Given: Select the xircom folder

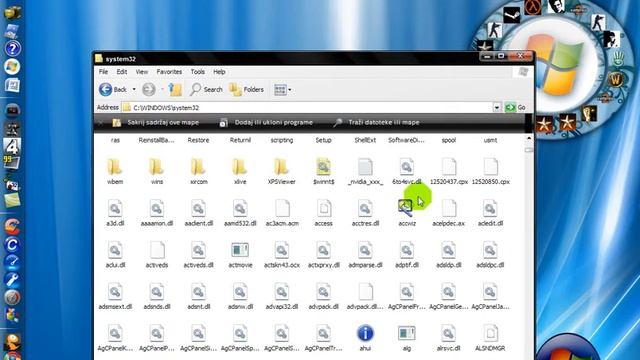Looking at the screenshot, I should coord(198,171).
